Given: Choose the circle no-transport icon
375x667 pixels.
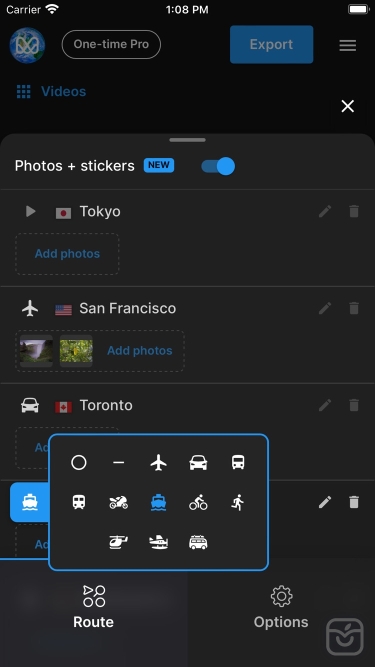Looking at the screenshot, I should (x=79, y=462).
